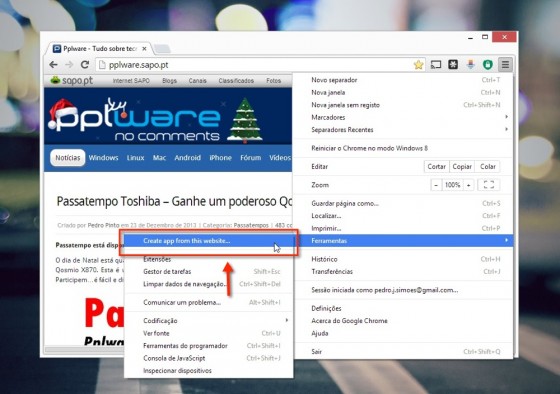Click the Android nav link

point(188,158)
